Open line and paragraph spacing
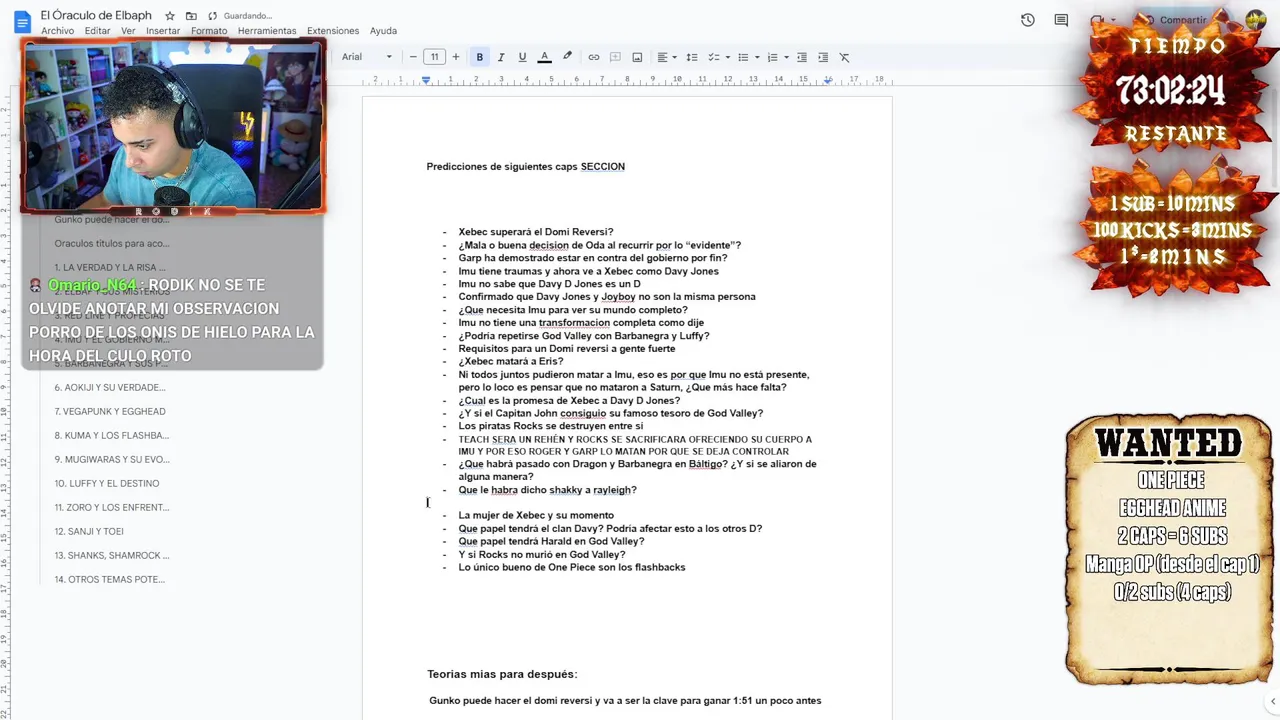Viewport: 1280px width, 720px height. coord(691,57)
